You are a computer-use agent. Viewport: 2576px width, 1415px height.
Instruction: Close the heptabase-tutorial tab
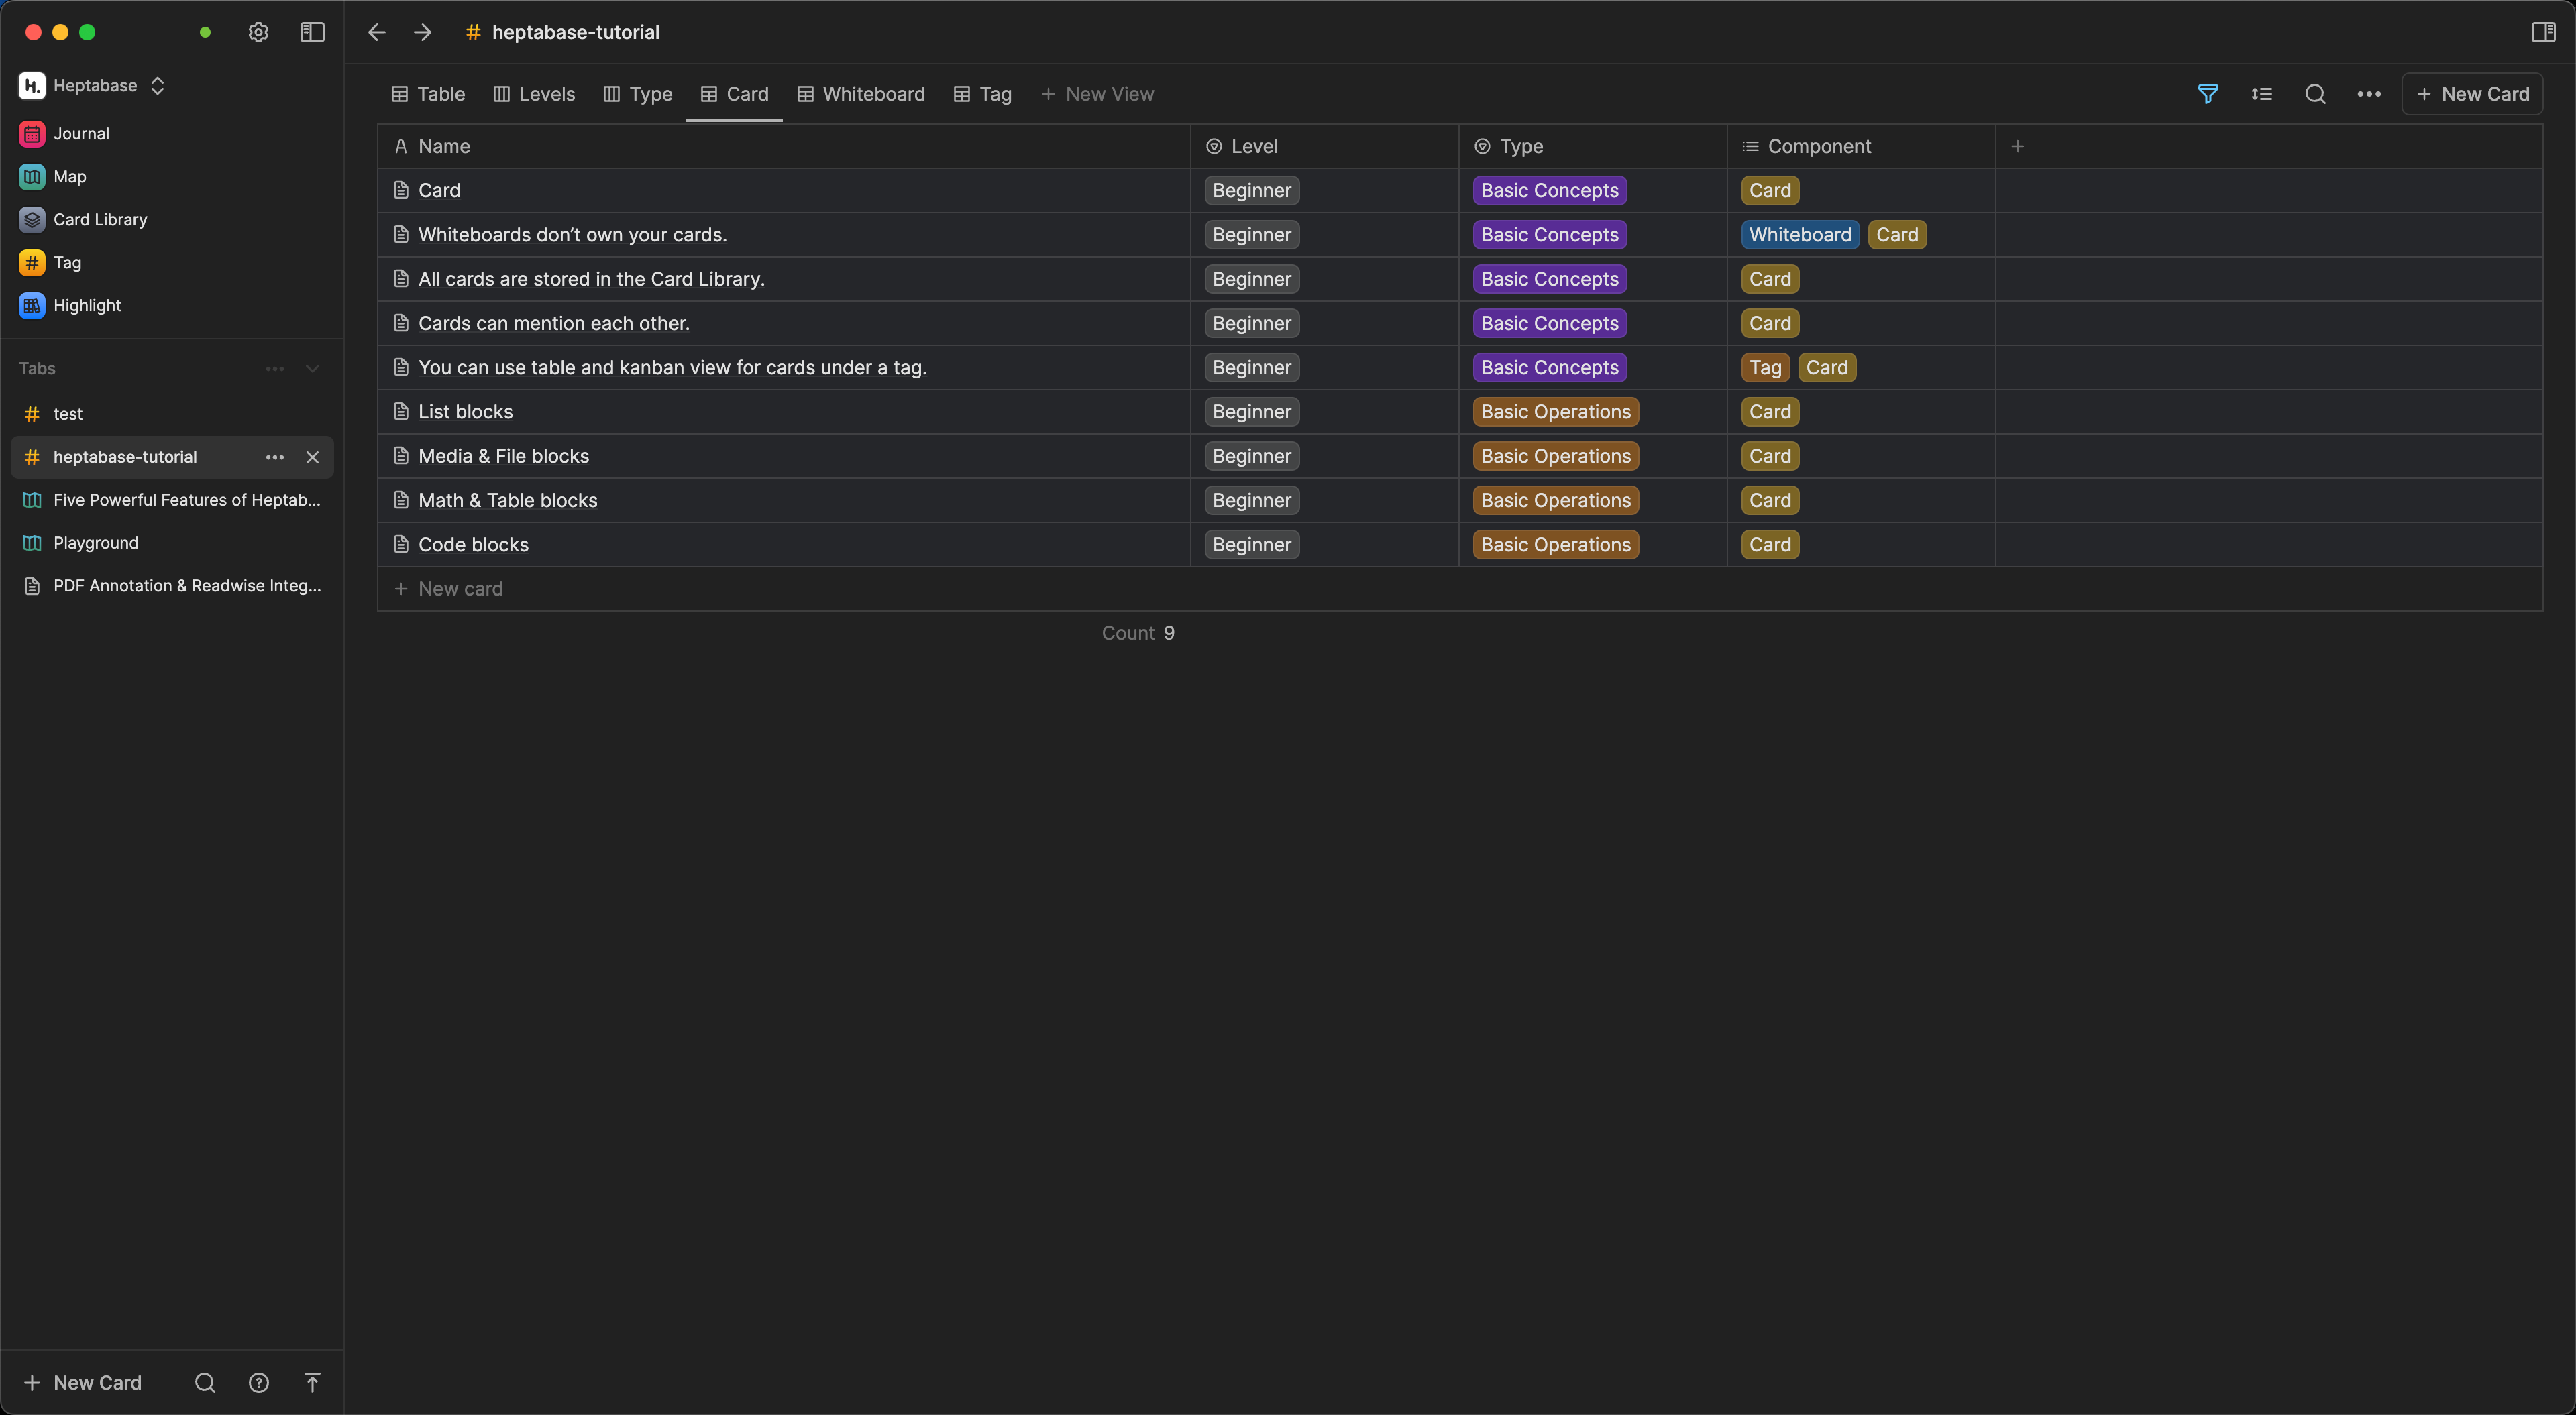click(312, 457)
